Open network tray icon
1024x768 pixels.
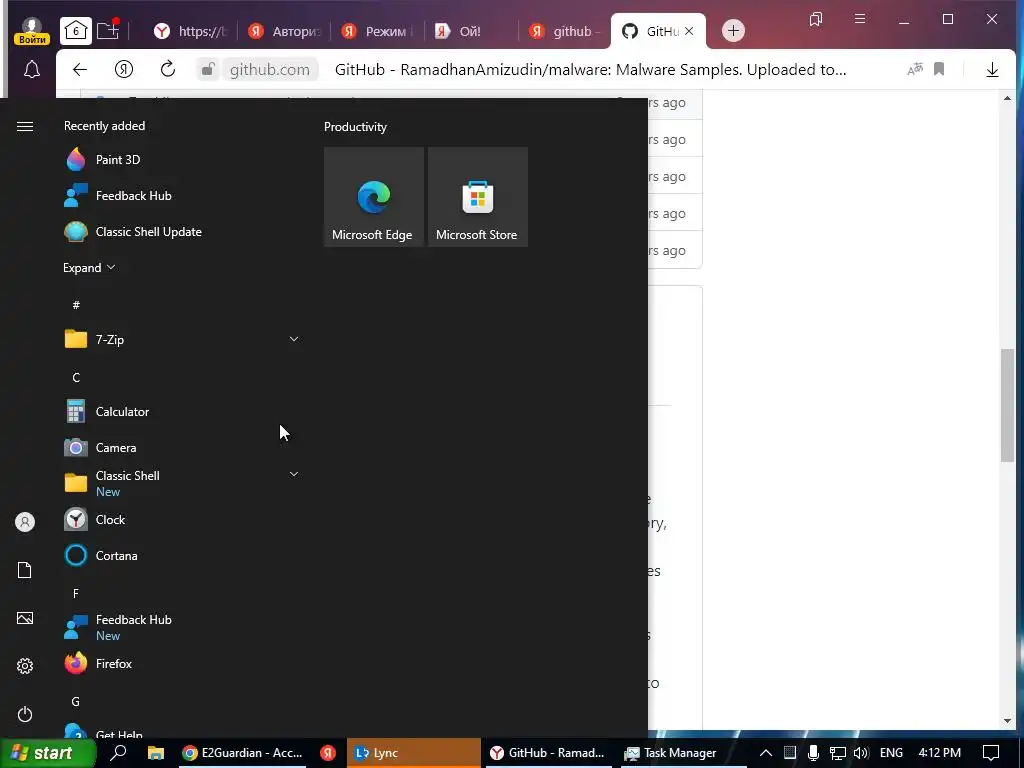837,753
